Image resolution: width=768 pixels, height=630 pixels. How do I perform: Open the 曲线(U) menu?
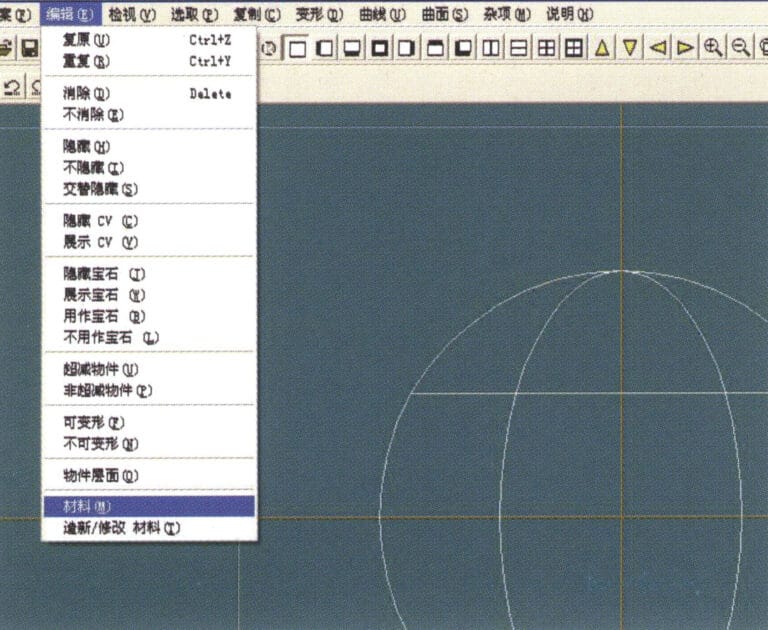[383, 15]
